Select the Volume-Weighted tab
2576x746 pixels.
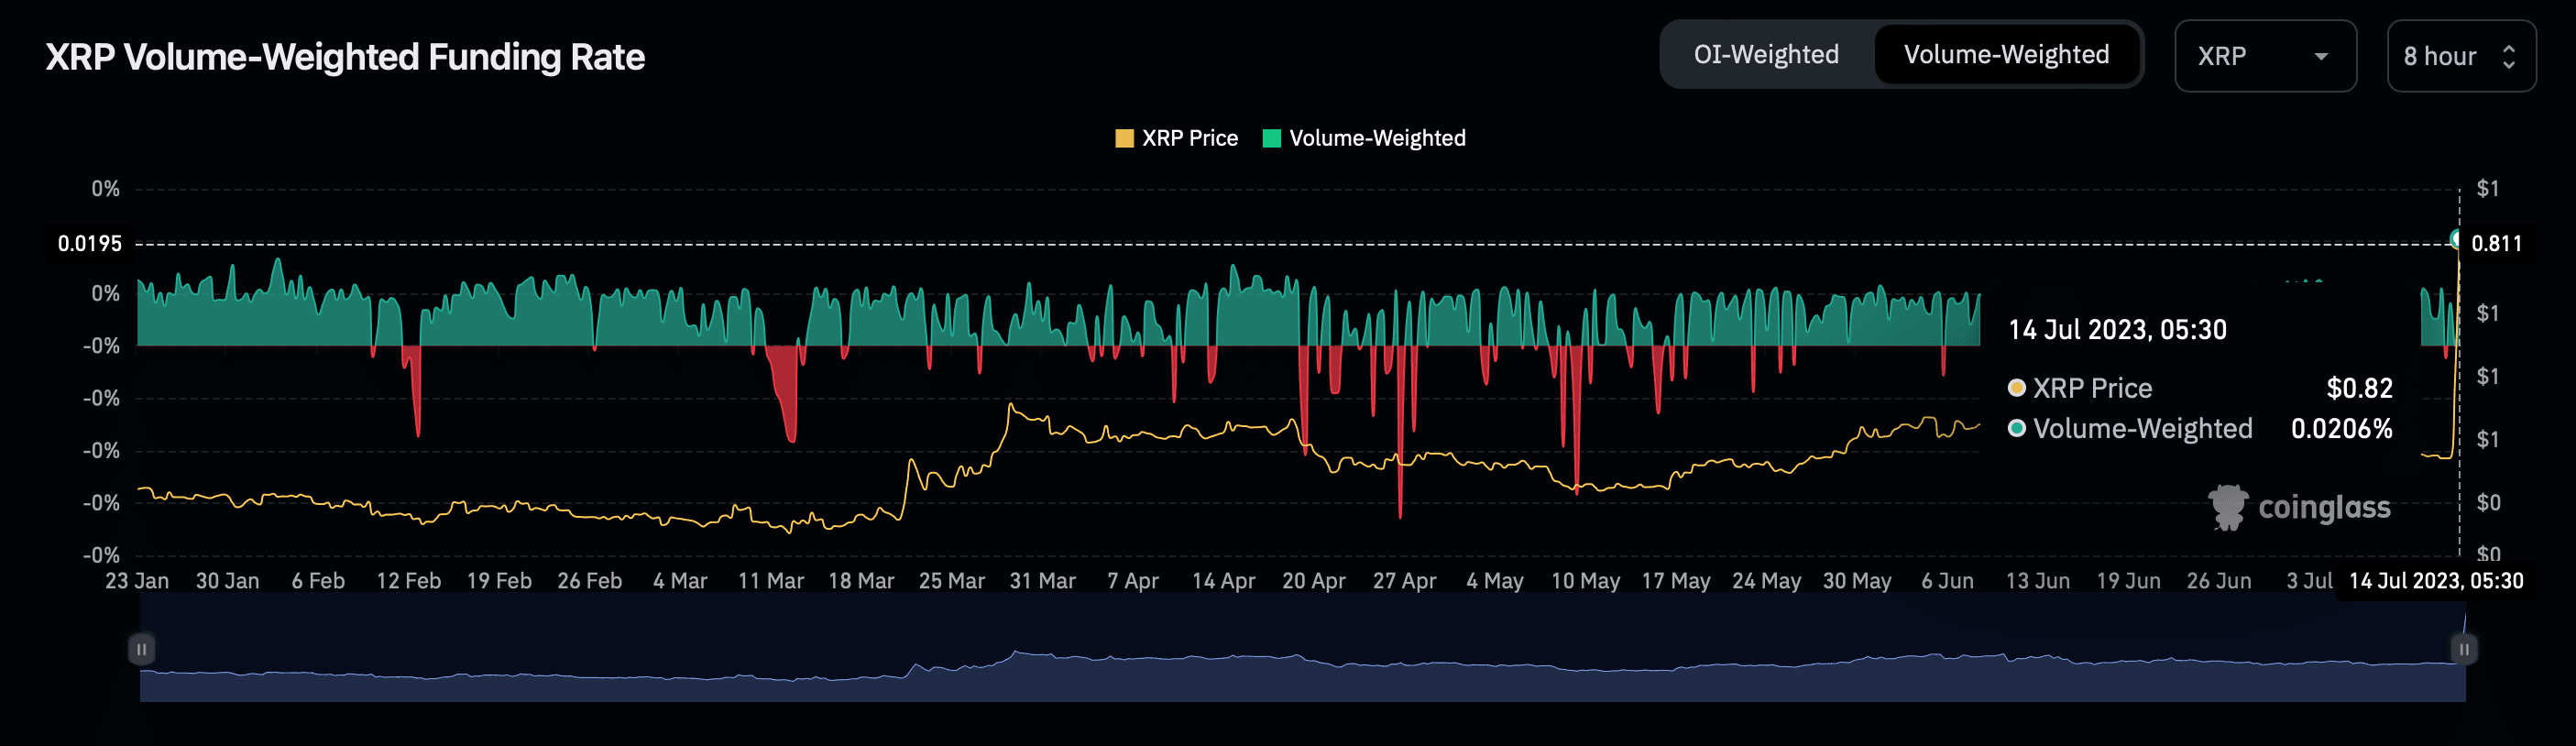click(2006, 55)
